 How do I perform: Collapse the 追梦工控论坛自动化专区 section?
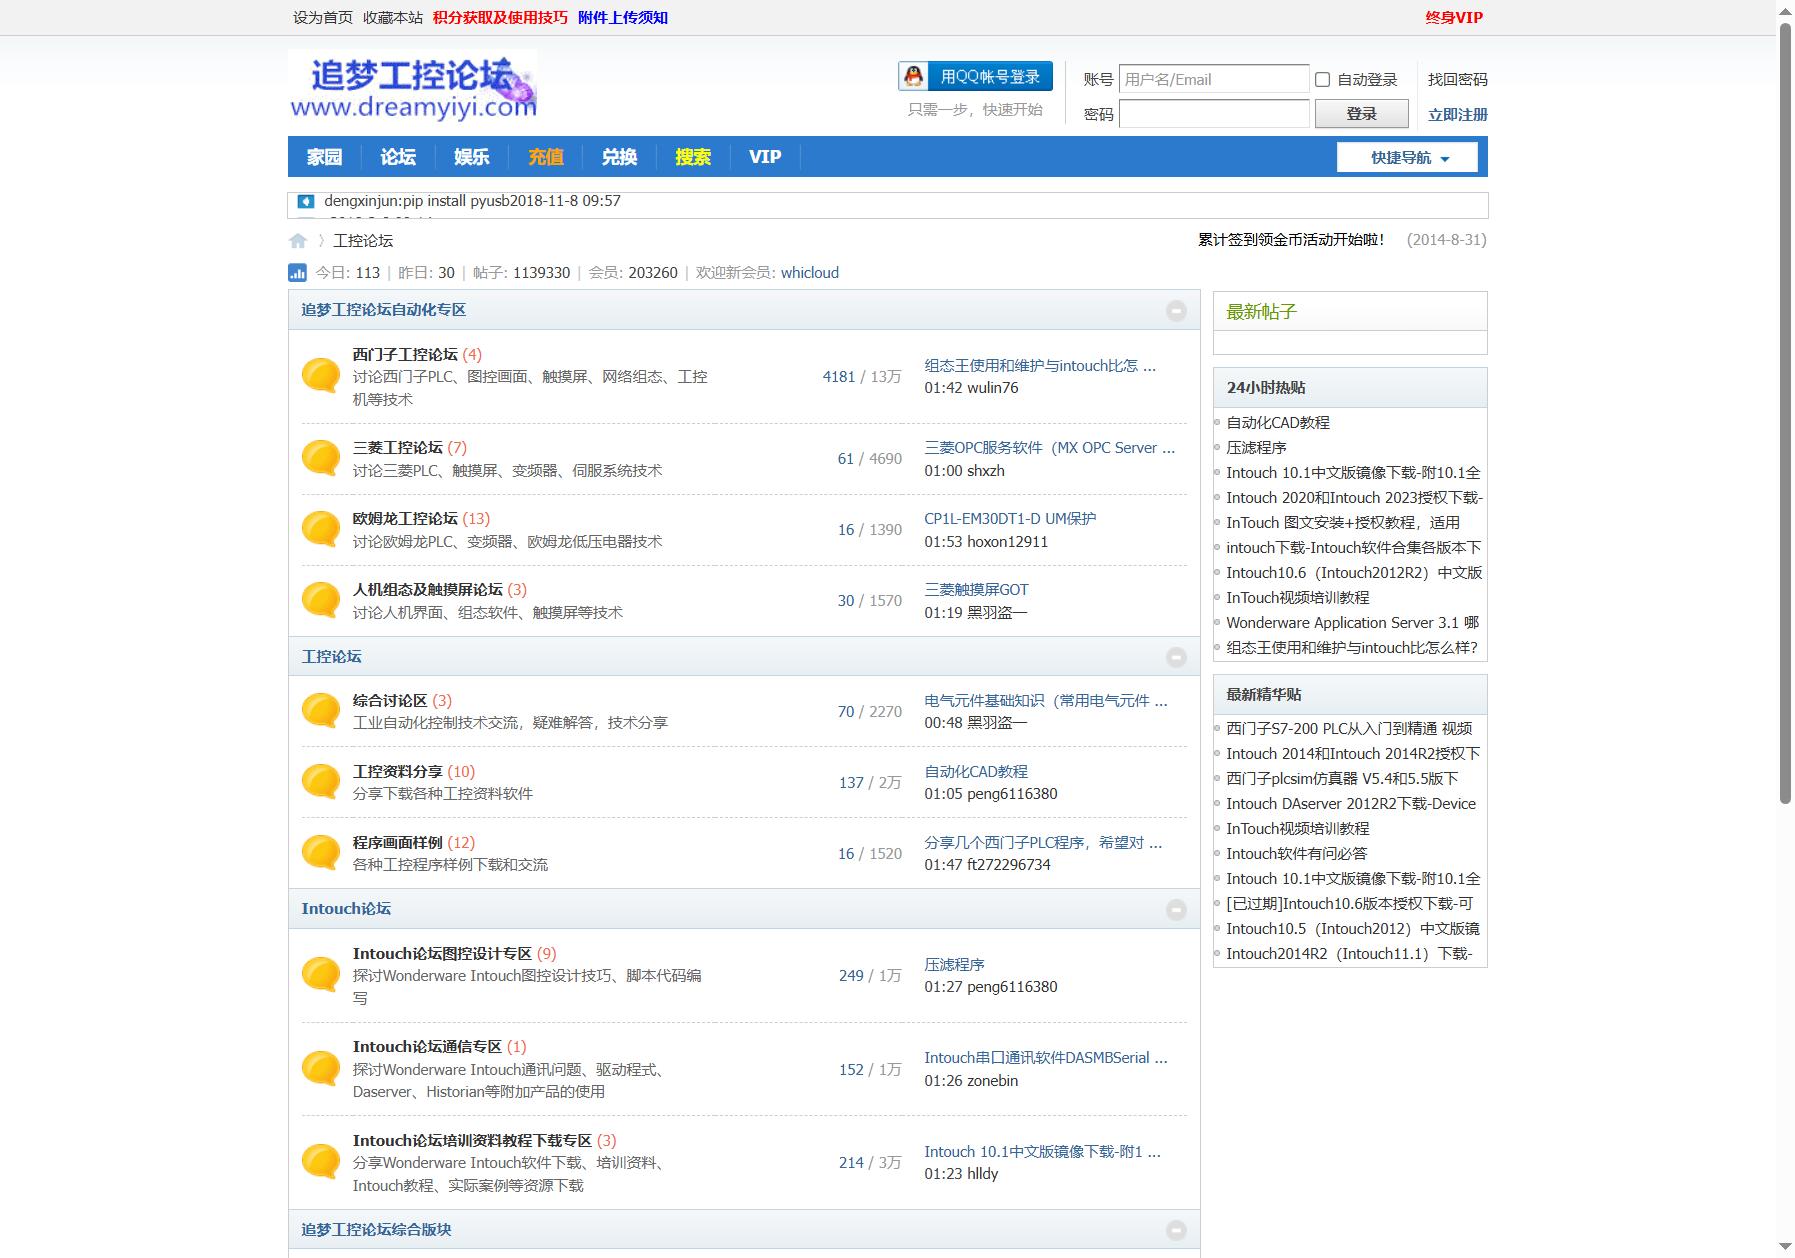point(1176,311)
